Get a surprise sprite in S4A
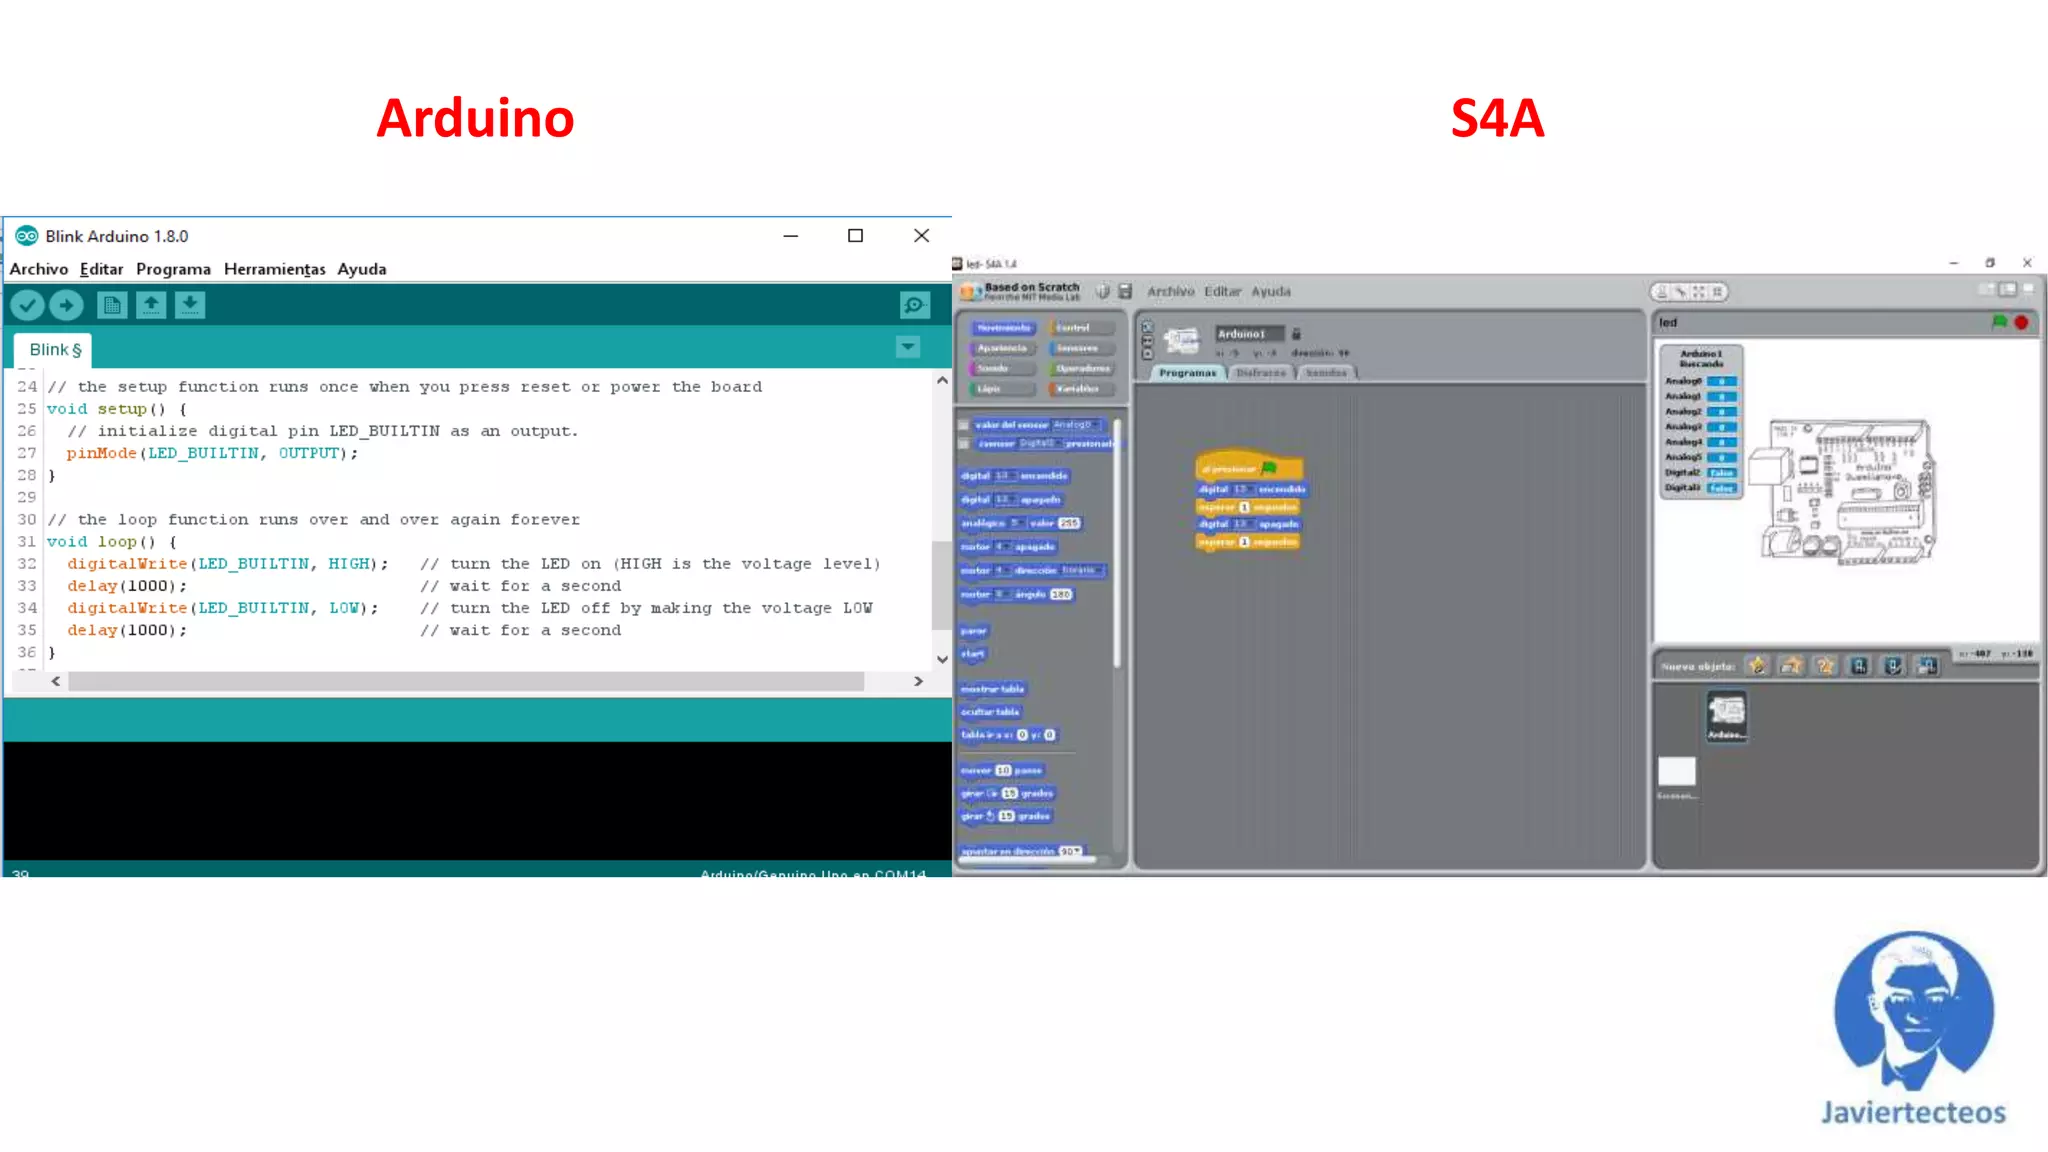 1825,666
